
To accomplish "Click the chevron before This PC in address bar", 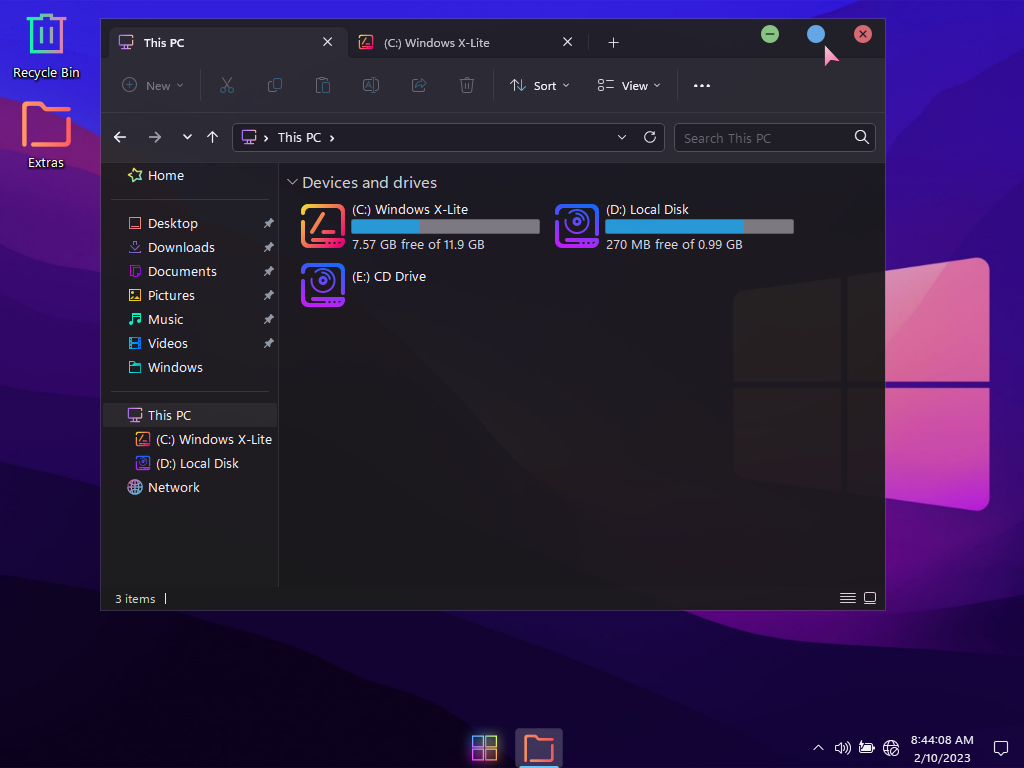I will coord(266,138).
